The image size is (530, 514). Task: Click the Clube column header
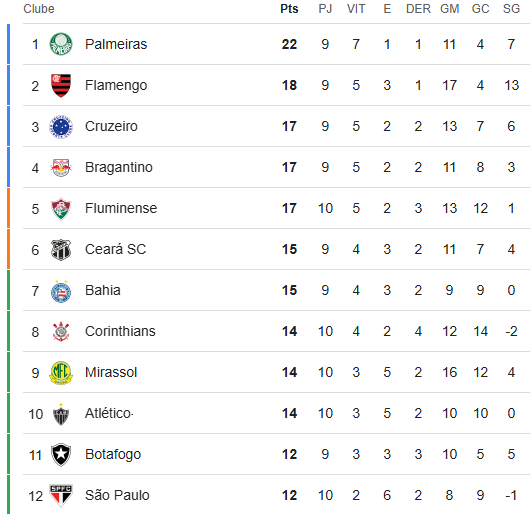39,9
